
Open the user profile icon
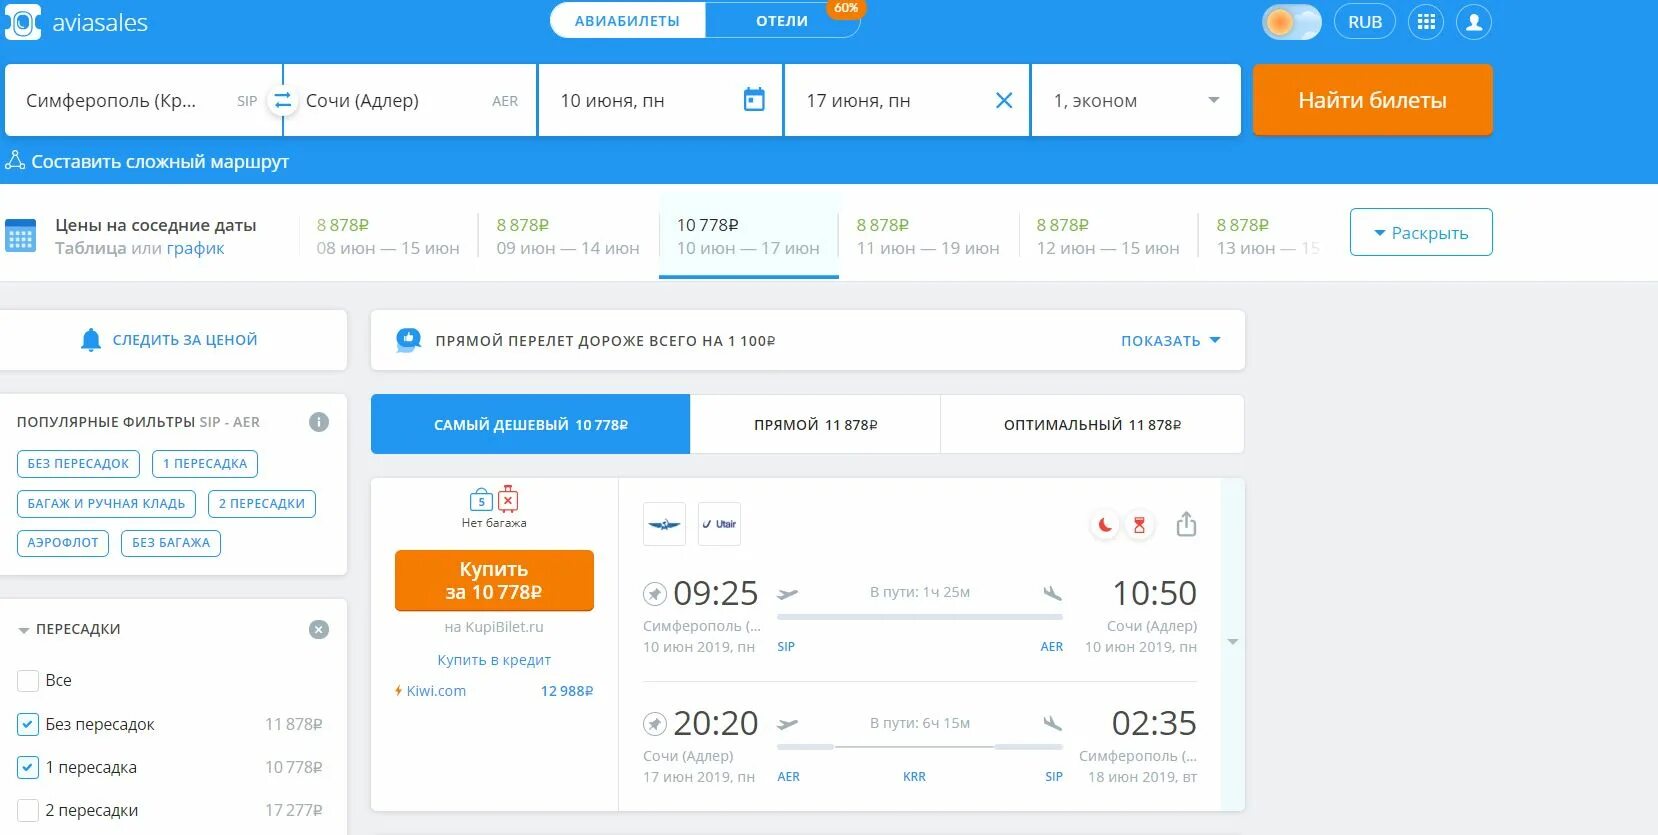point(1474,22)
